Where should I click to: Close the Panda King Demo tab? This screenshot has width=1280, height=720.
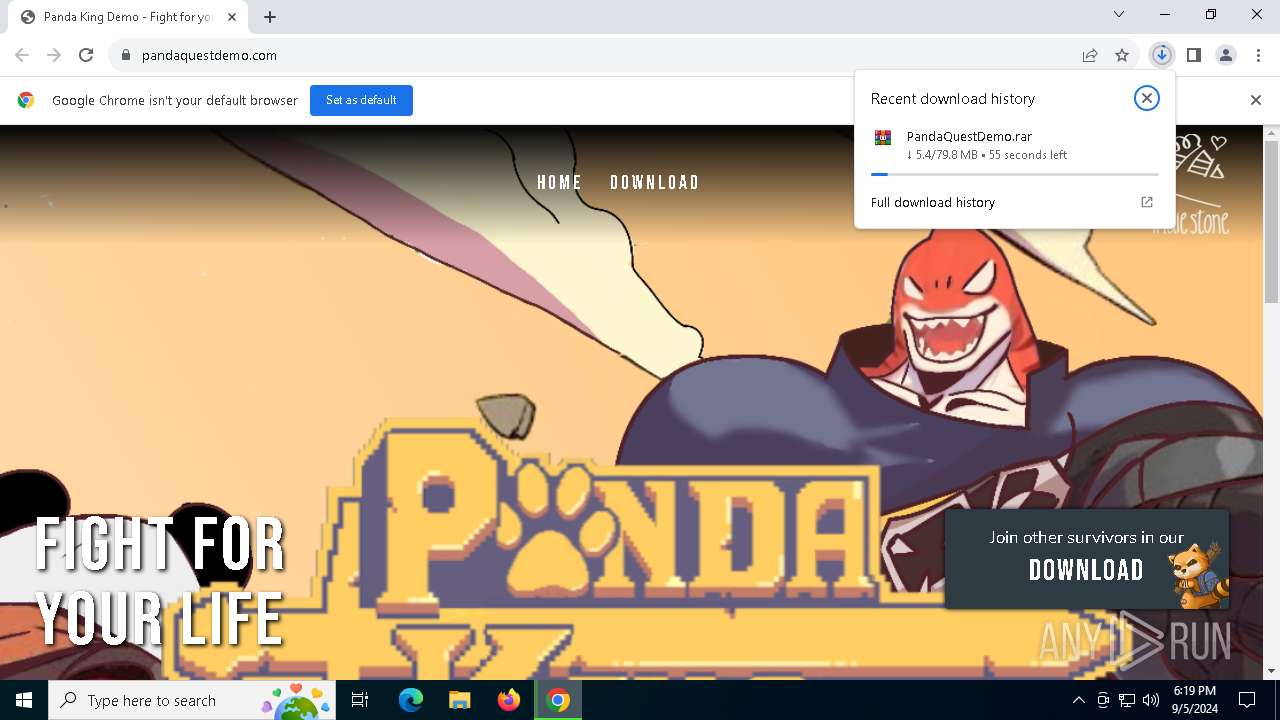pyautogui.click(x=232, y=17)
